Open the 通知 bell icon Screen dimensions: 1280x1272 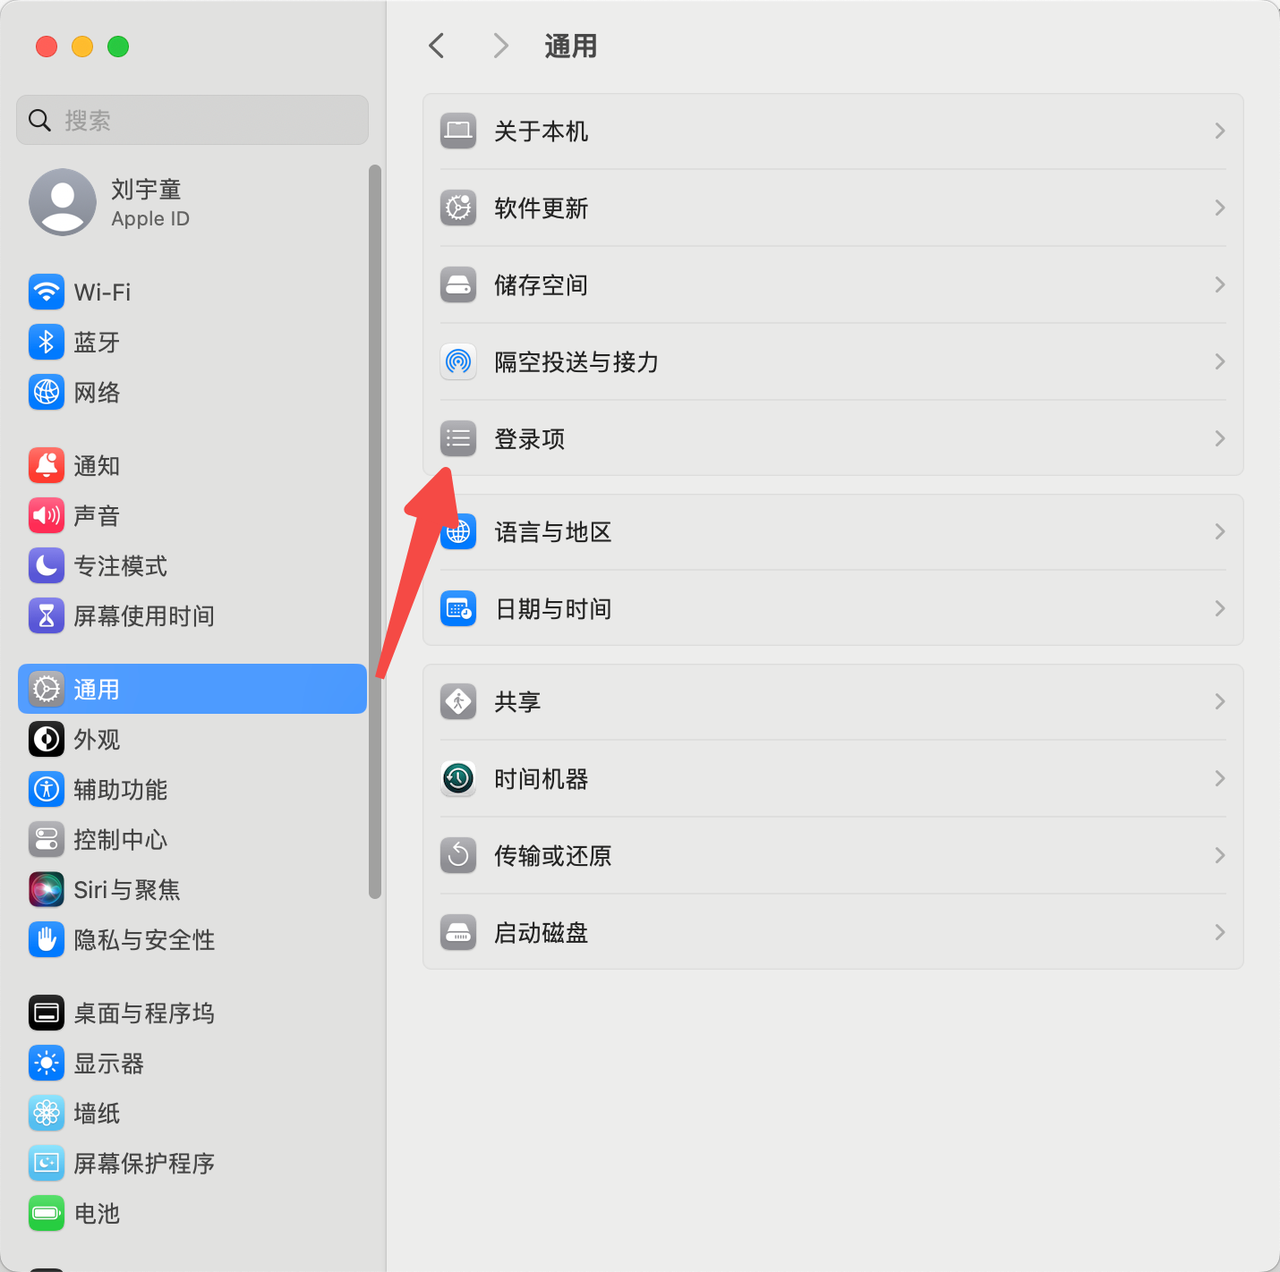coord(46,465)
